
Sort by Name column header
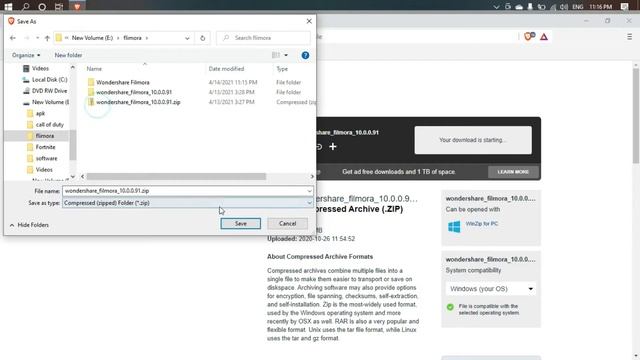pyautogui.click(x=94, y=69)
